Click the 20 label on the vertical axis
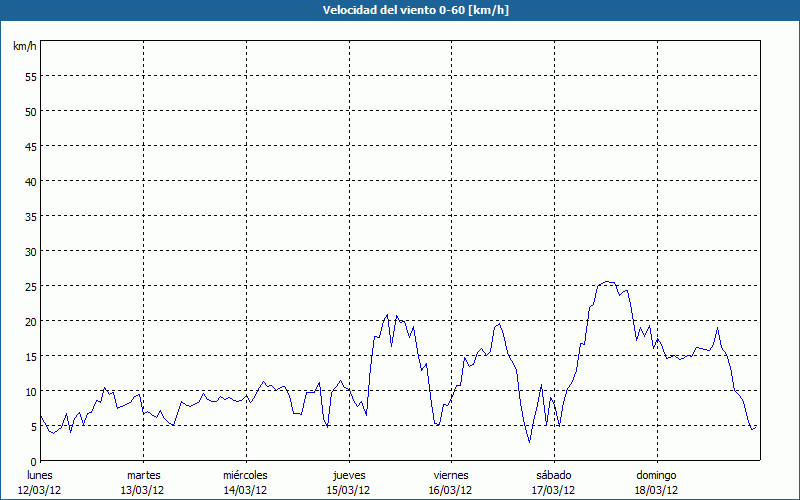The width and height of the screenshot is (800, 500). pos(30,321)
